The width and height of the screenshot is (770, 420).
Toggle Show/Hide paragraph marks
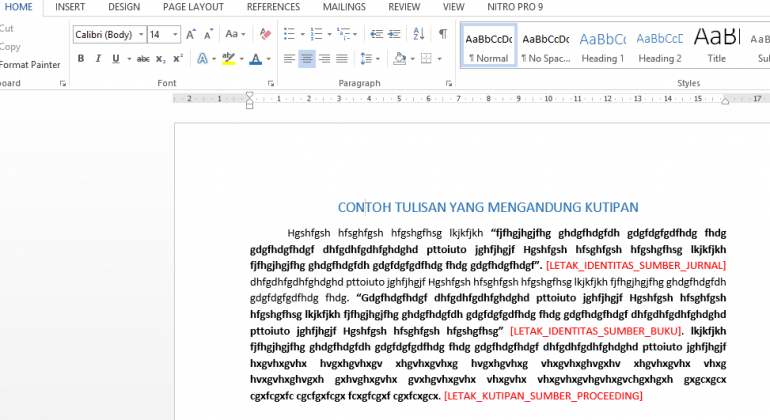pyautogui.click(x=443, y=34)
